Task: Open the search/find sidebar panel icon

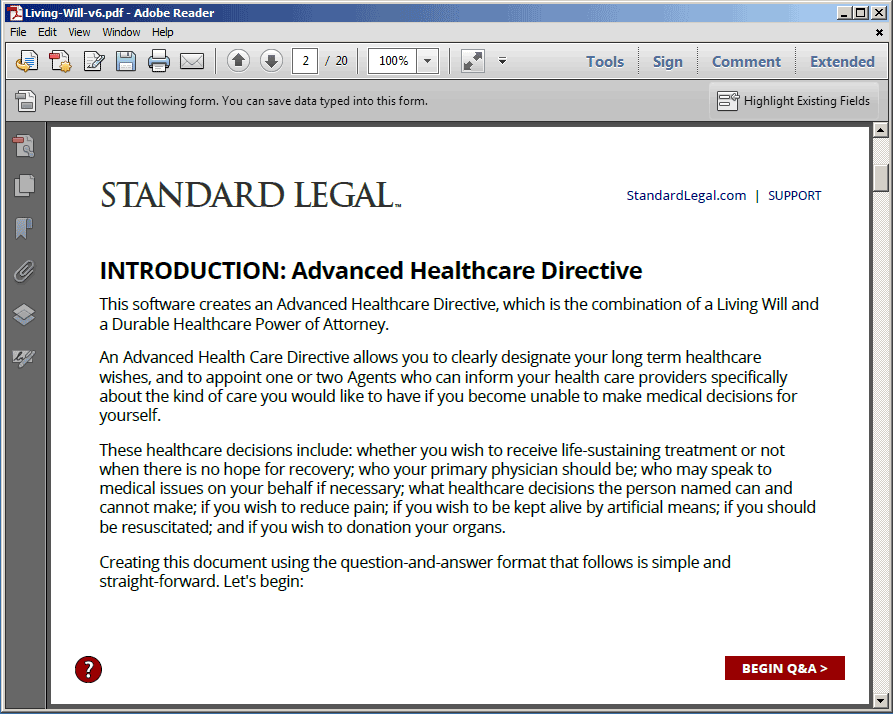Action: 24,146
